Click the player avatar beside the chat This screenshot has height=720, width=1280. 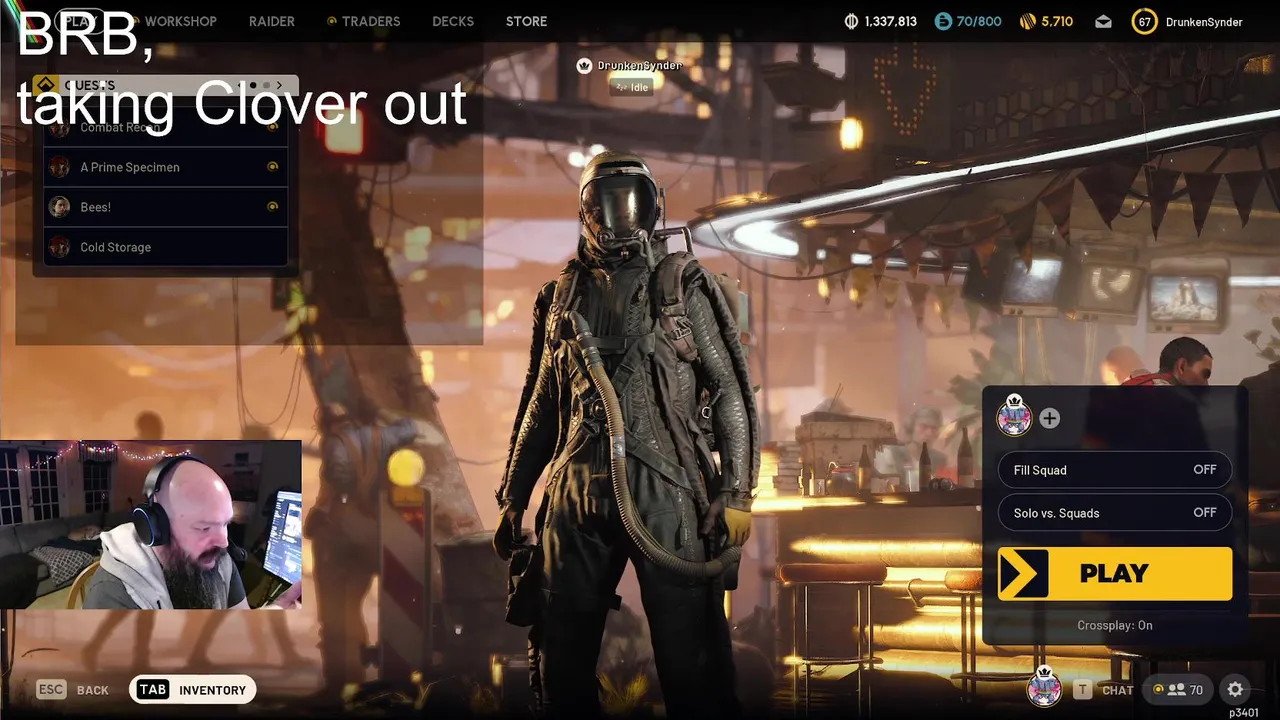click(1044, 687)
